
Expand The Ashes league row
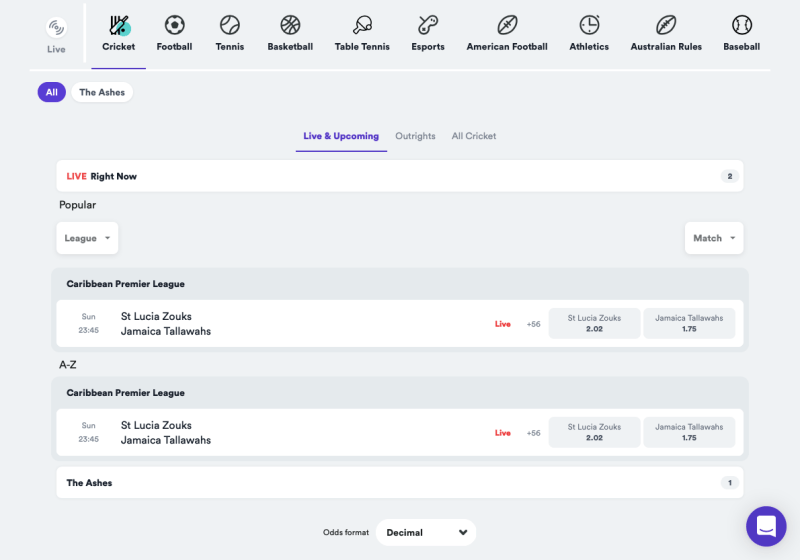point(400,483)
